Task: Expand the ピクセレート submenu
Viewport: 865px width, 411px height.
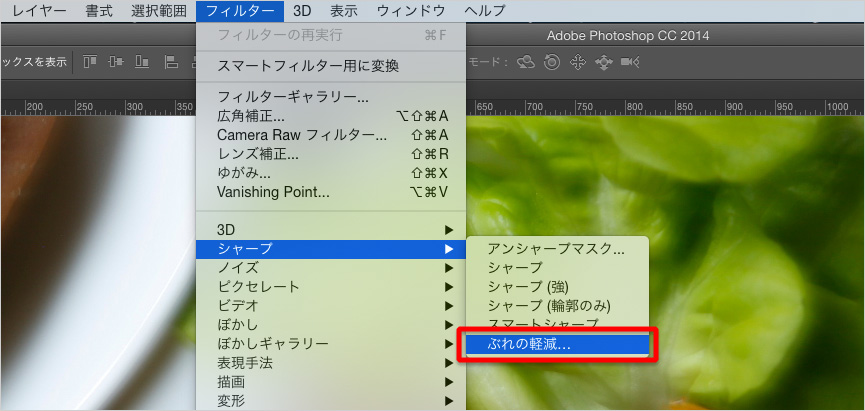Action: coord(331,287)
